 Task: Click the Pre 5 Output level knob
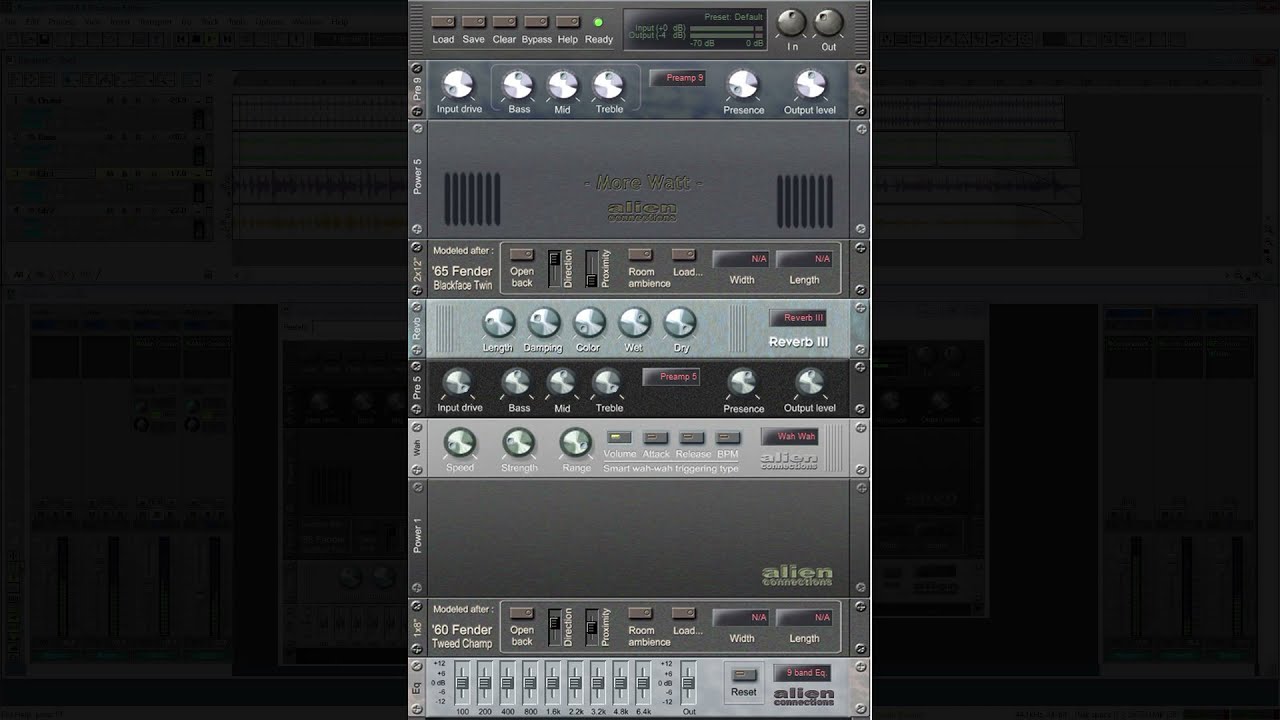[810, 383]
